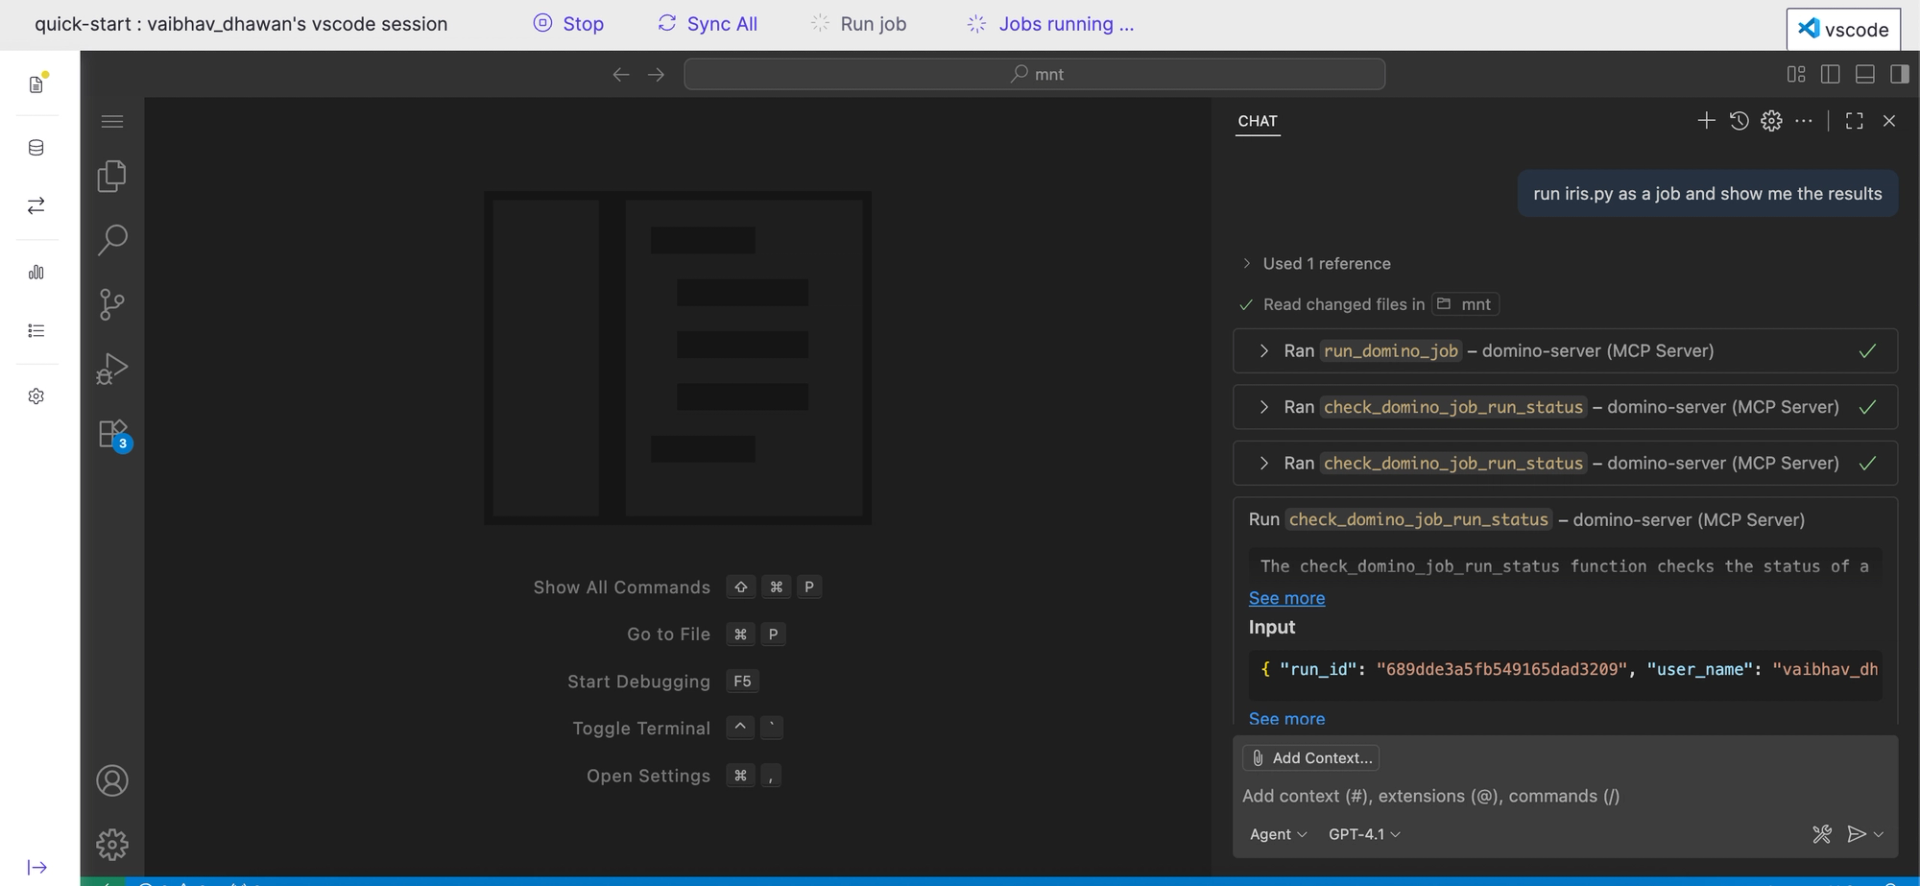This screenshot has height=886, width=1920.
Task: Click the 'run iris.py as a job' message
Action: pos(1707,194)
